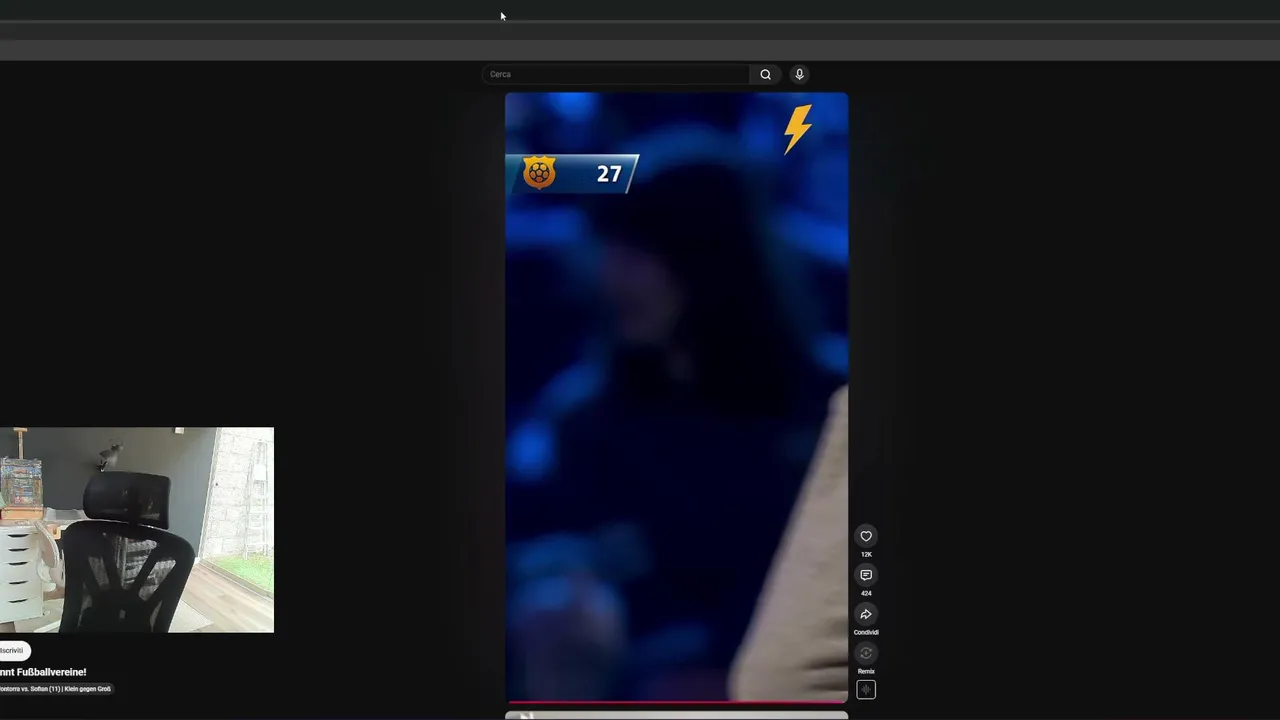
Task: Click the search magnifier icon
Action: 765,74
